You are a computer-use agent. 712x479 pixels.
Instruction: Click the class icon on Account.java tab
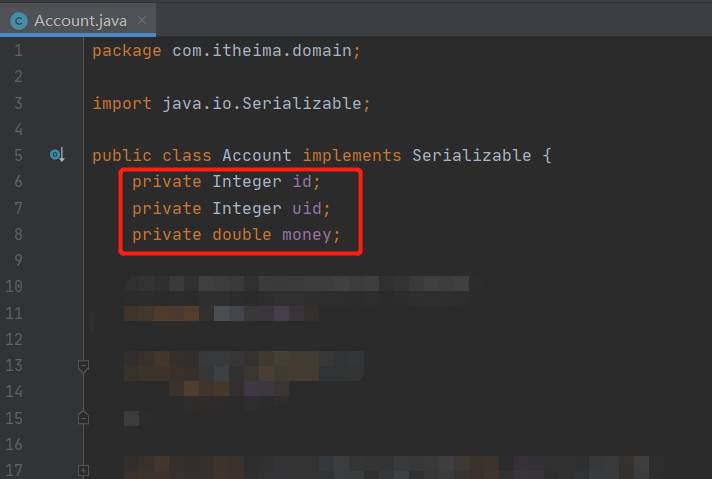[19, 21]
